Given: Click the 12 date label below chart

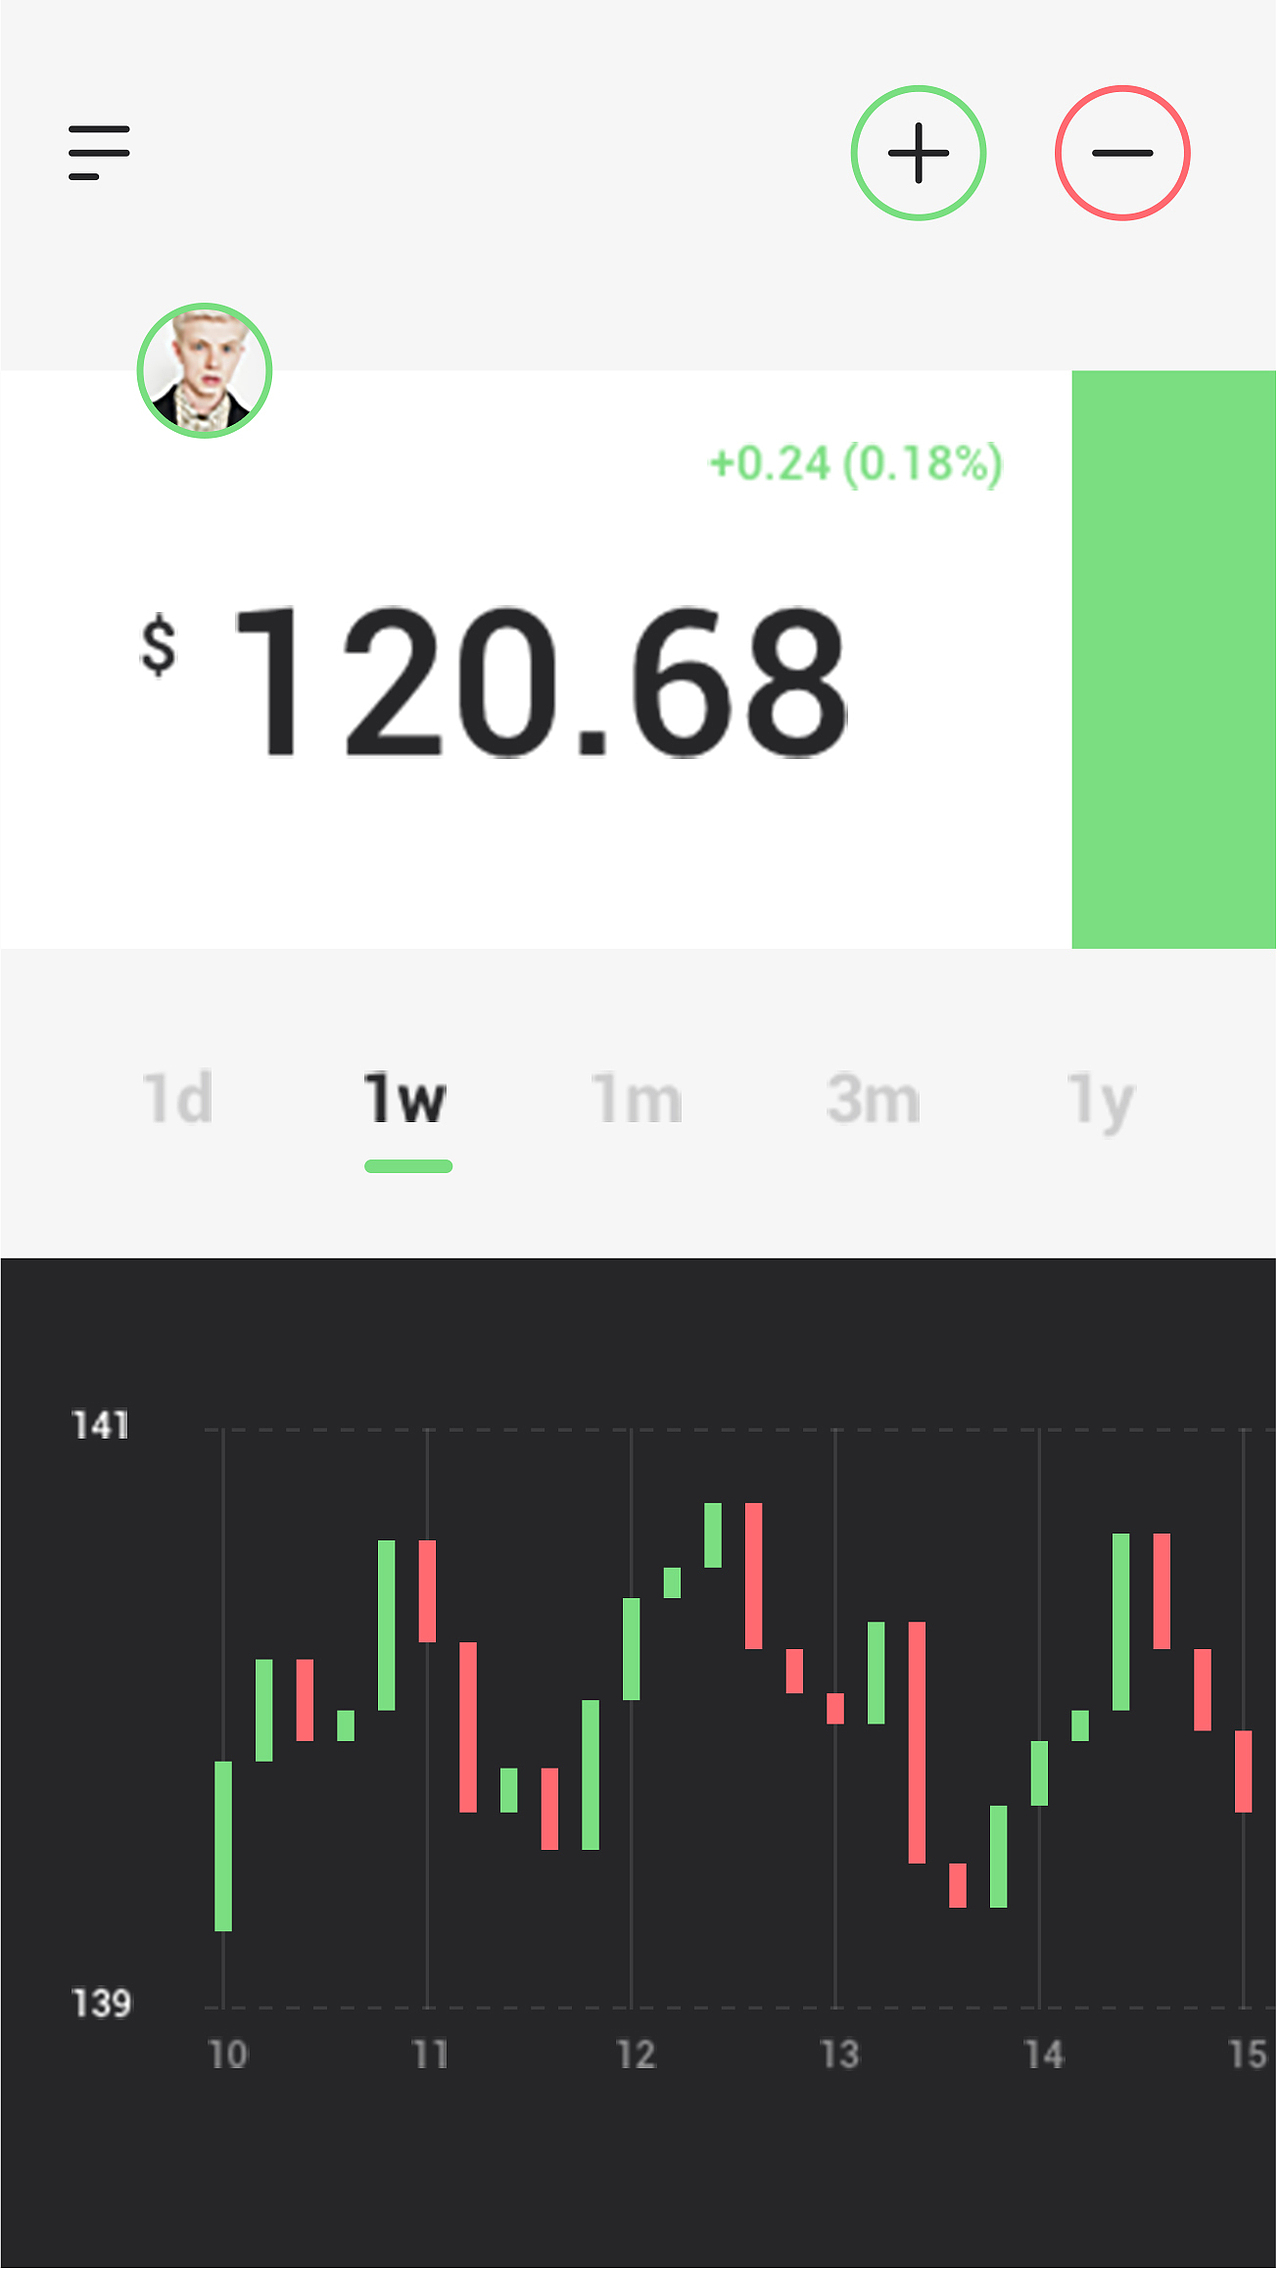Looking at the screenshot, I should pyautogui.click(x=636, y=2055).
